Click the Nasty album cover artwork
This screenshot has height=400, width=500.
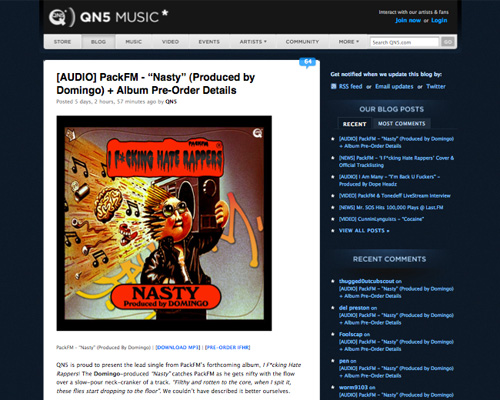click(164, 223)
